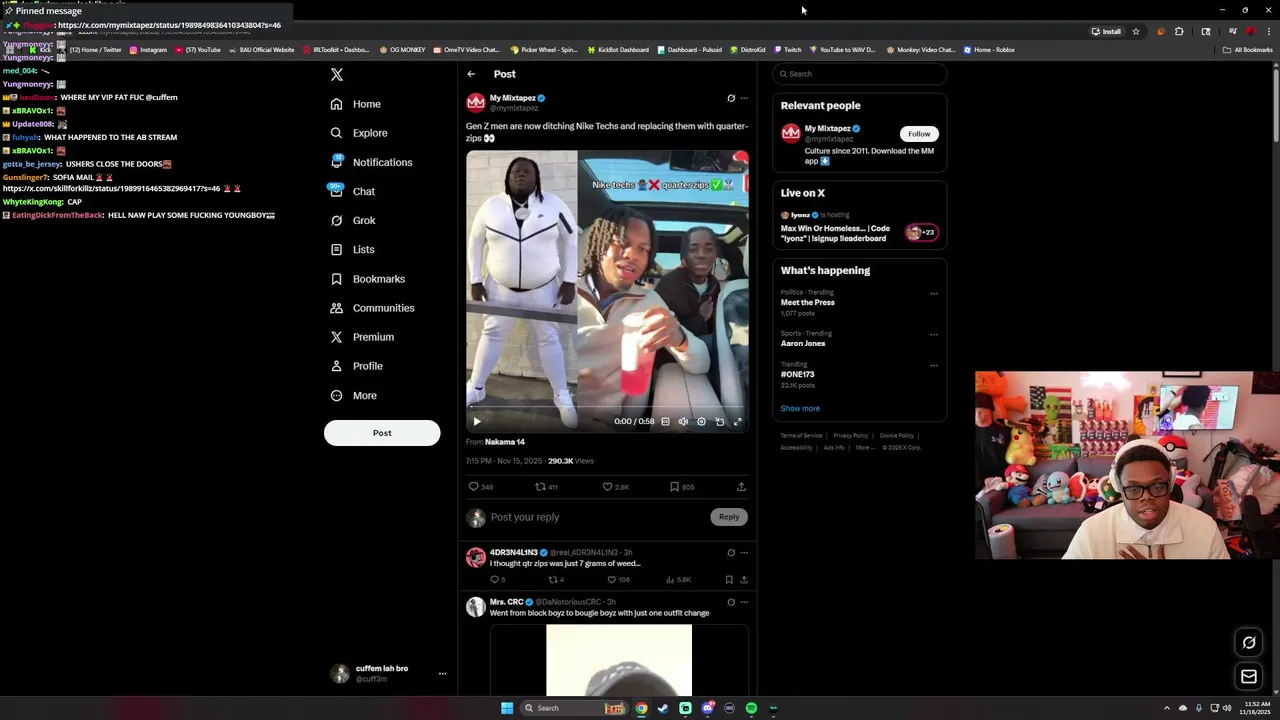Screen dimensions: 1280x720
Task: Focus the X Search box
Action: tap(859, 74)
